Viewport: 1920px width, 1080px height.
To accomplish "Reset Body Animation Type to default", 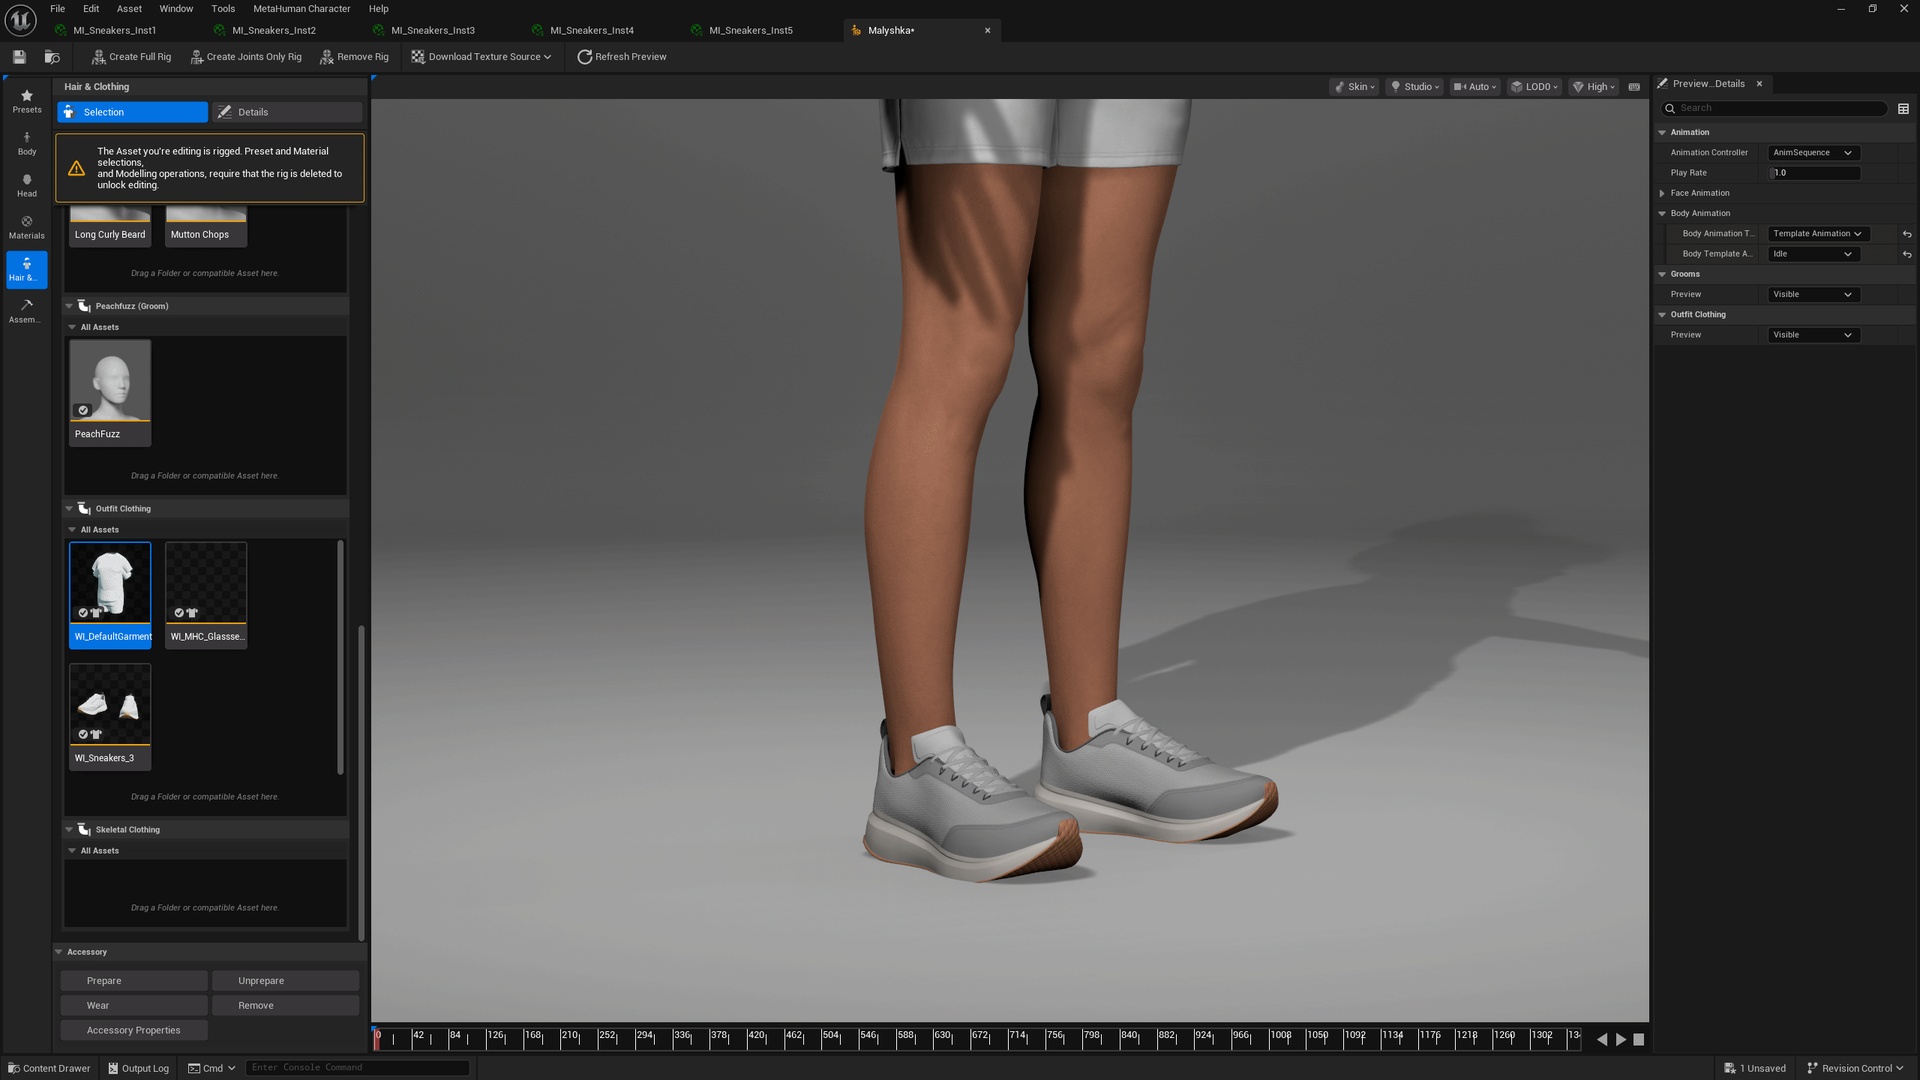I will click(1907, 234).
